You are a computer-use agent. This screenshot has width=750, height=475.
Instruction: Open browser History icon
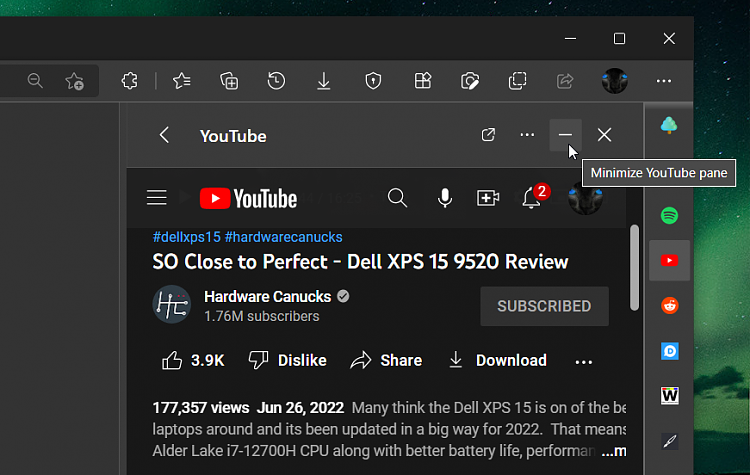coord(276,81)
